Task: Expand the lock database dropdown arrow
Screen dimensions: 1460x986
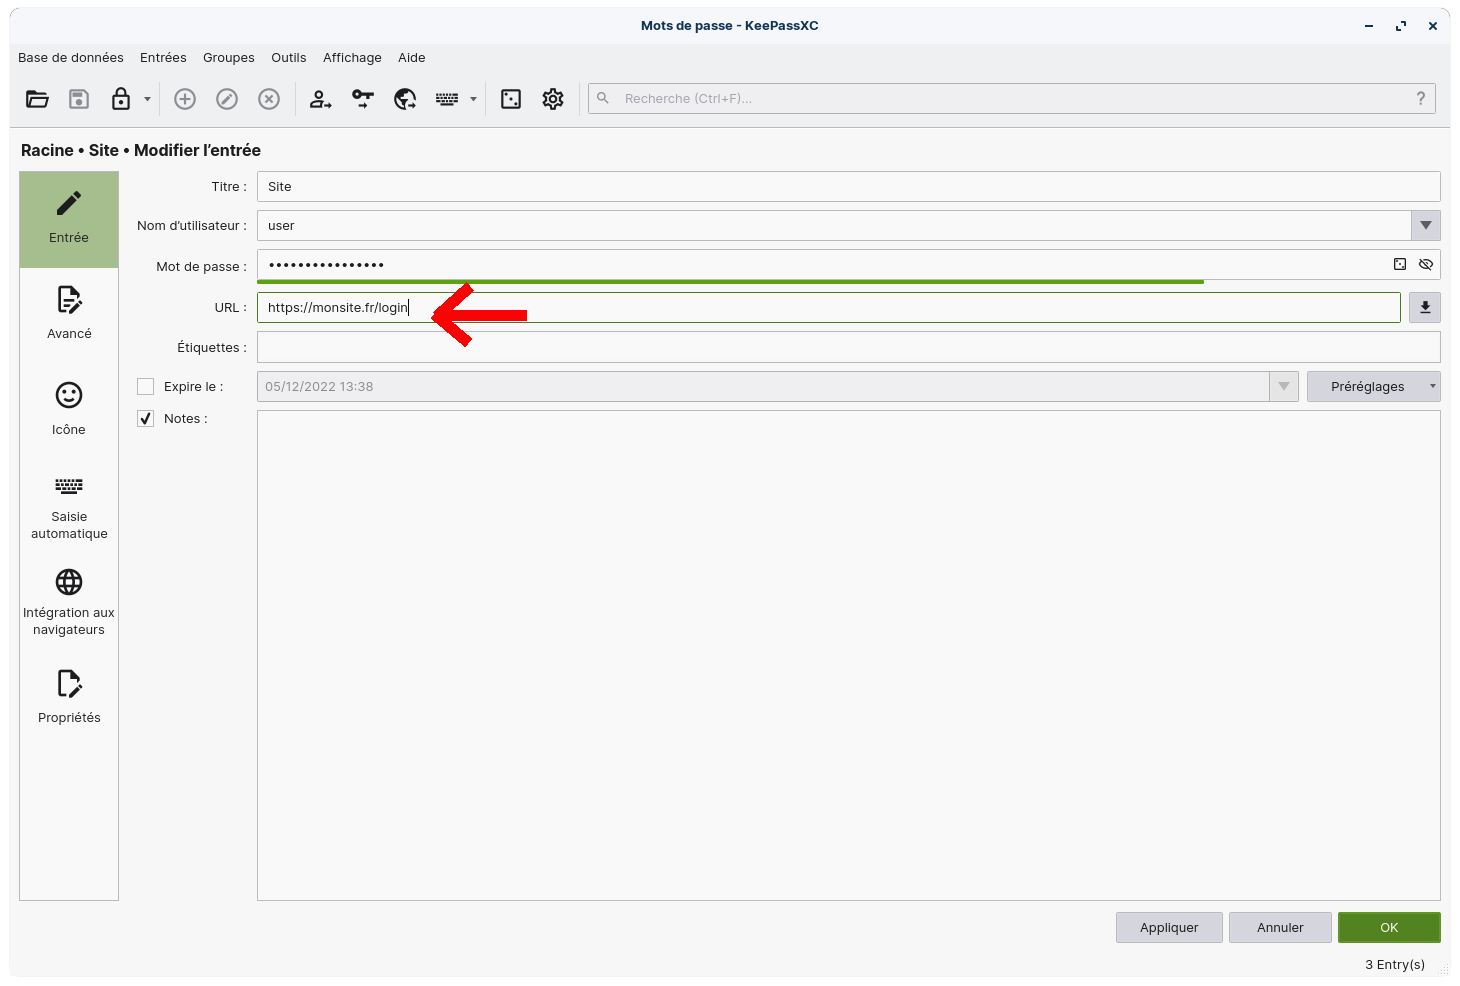Action: (147, 99)
